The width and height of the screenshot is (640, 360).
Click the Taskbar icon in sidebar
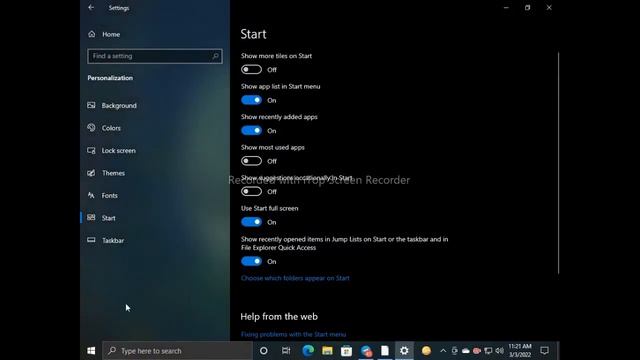[x=91, y=240]
